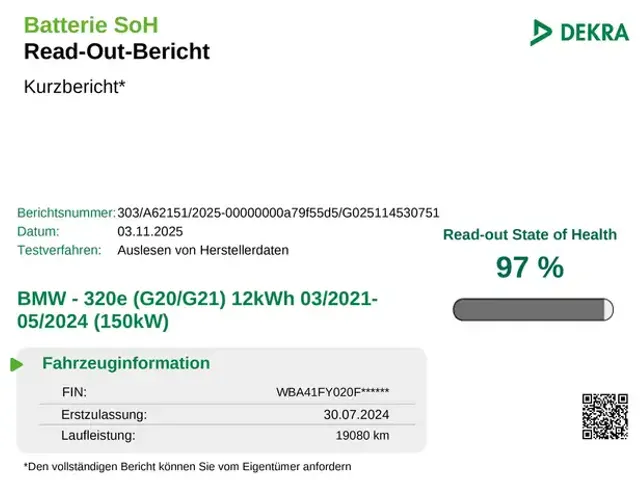The width and height of the screenshot is (640, 480).
Task: Click the Batterie SoH green title
Action: pos(91,25)
